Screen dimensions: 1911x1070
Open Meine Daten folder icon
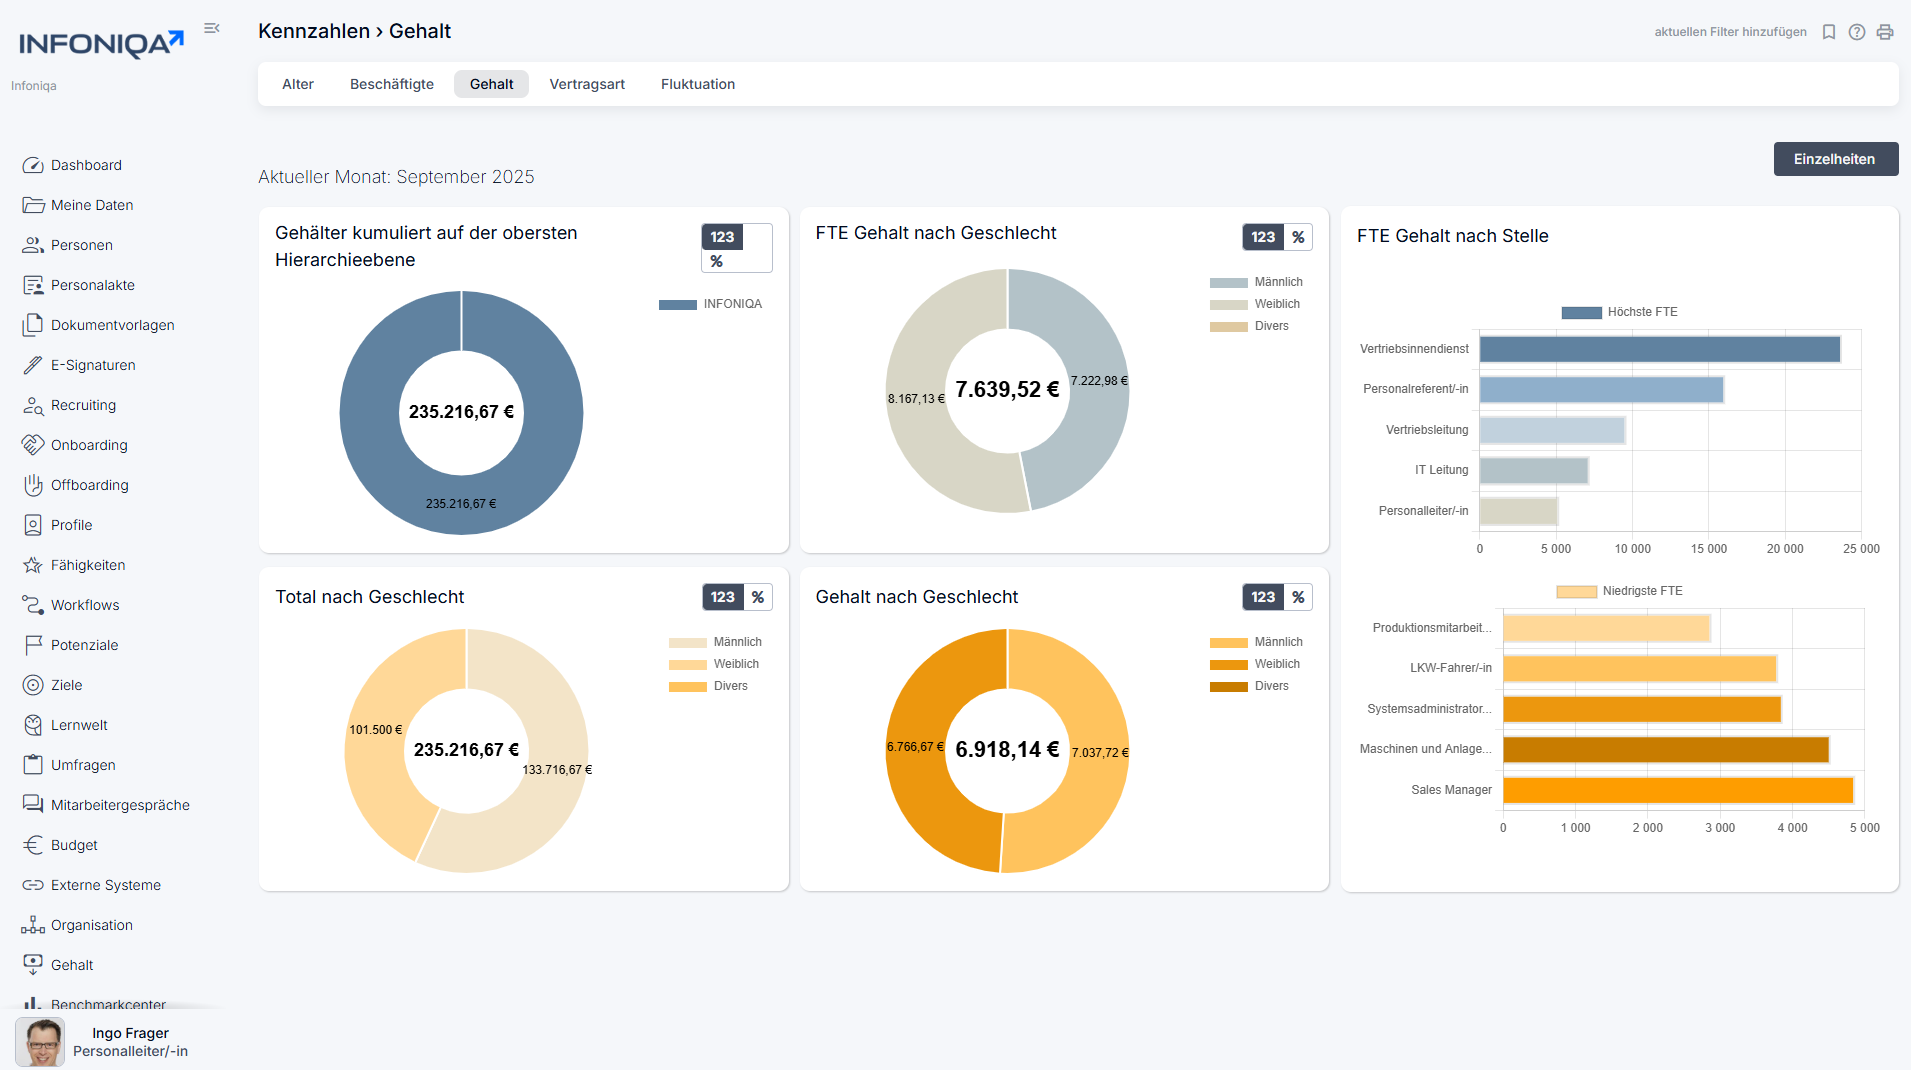(33, 205)
